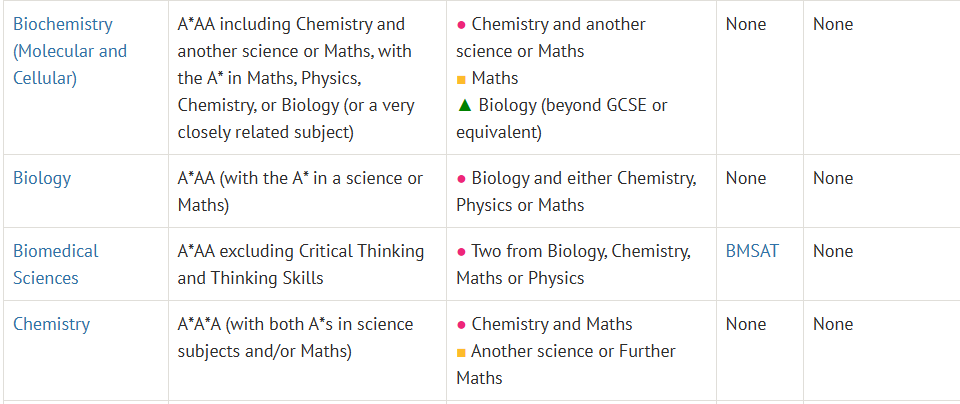Click the last None cell in the Biology row
The image size is (960, 404).
[x=833, y=178]
